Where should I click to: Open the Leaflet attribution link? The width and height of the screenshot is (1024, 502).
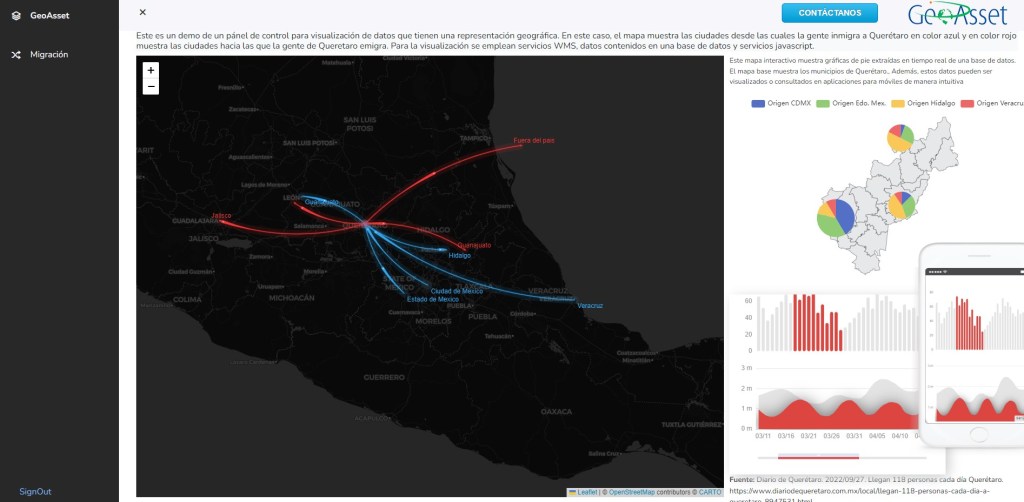pos(587,492)
